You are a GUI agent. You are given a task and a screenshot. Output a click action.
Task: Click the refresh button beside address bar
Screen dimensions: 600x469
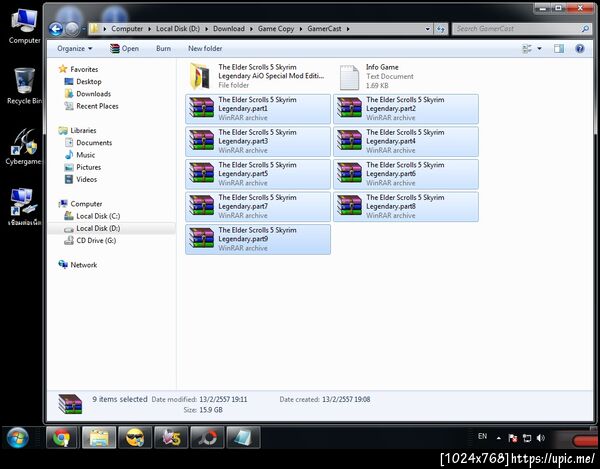(441, 29)
